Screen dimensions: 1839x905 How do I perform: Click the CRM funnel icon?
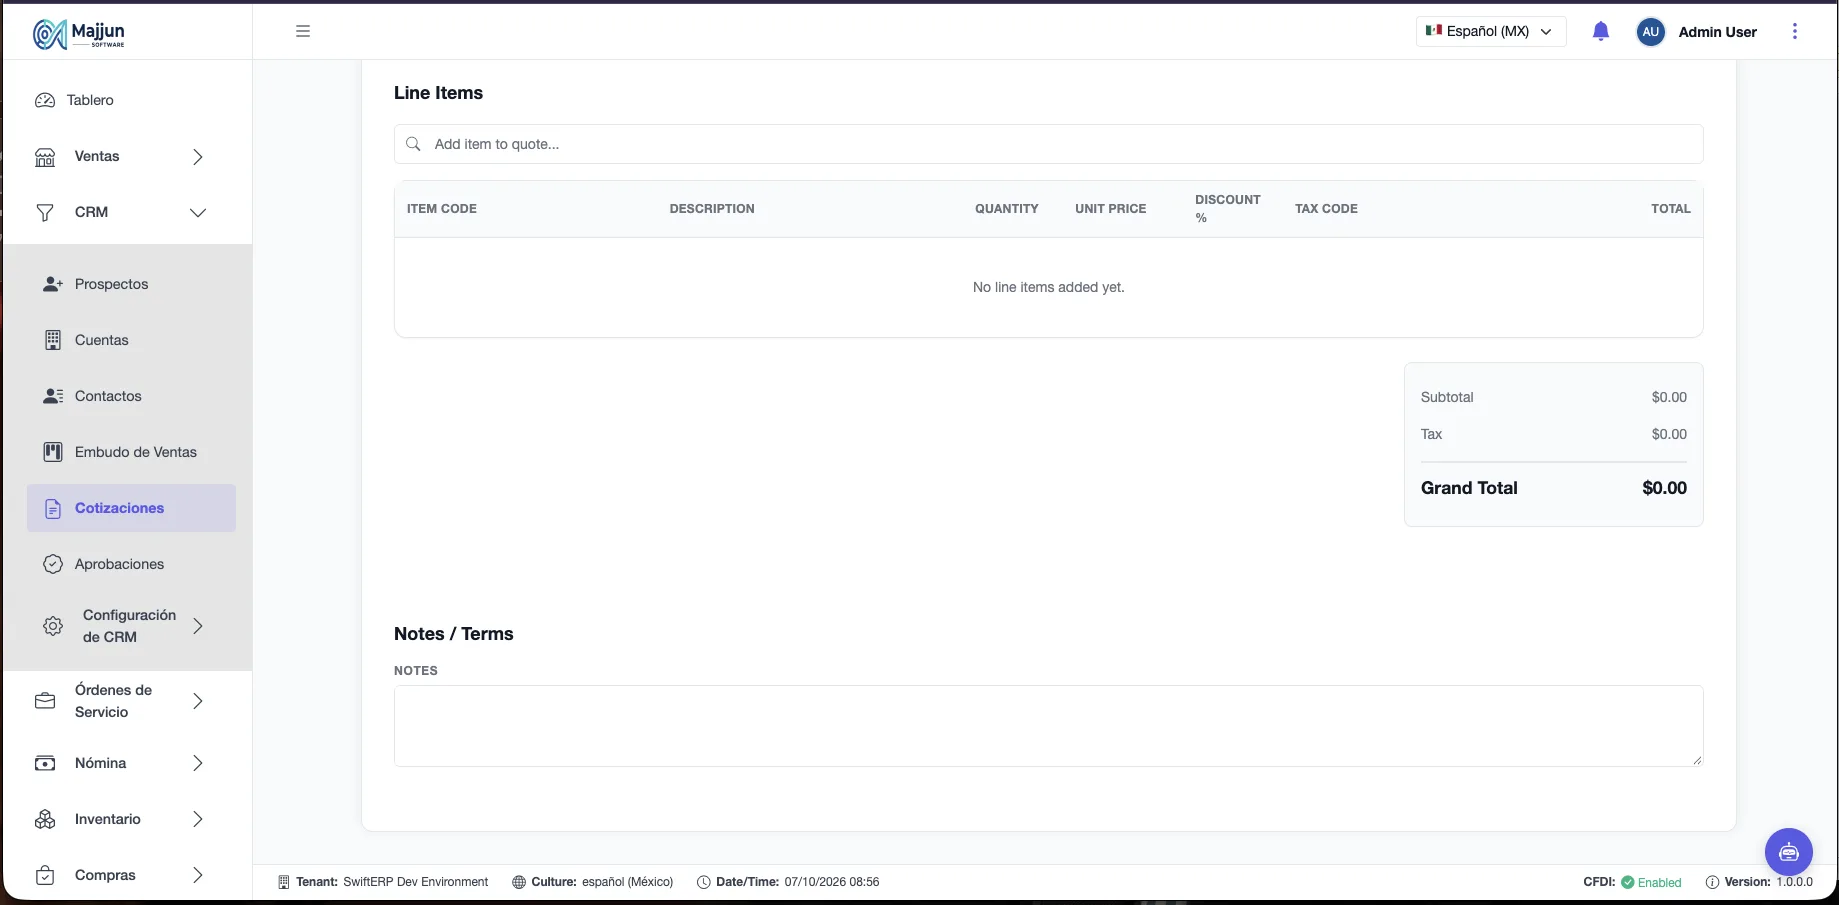point(45,213)
